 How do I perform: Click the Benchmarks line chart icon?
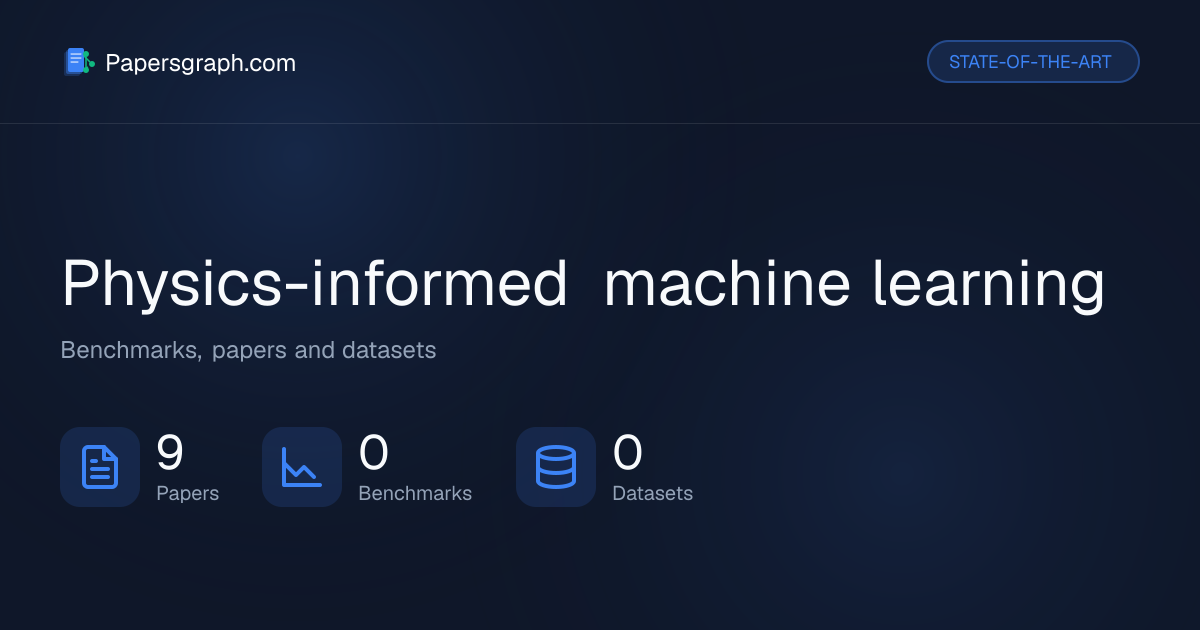[302, 467]
